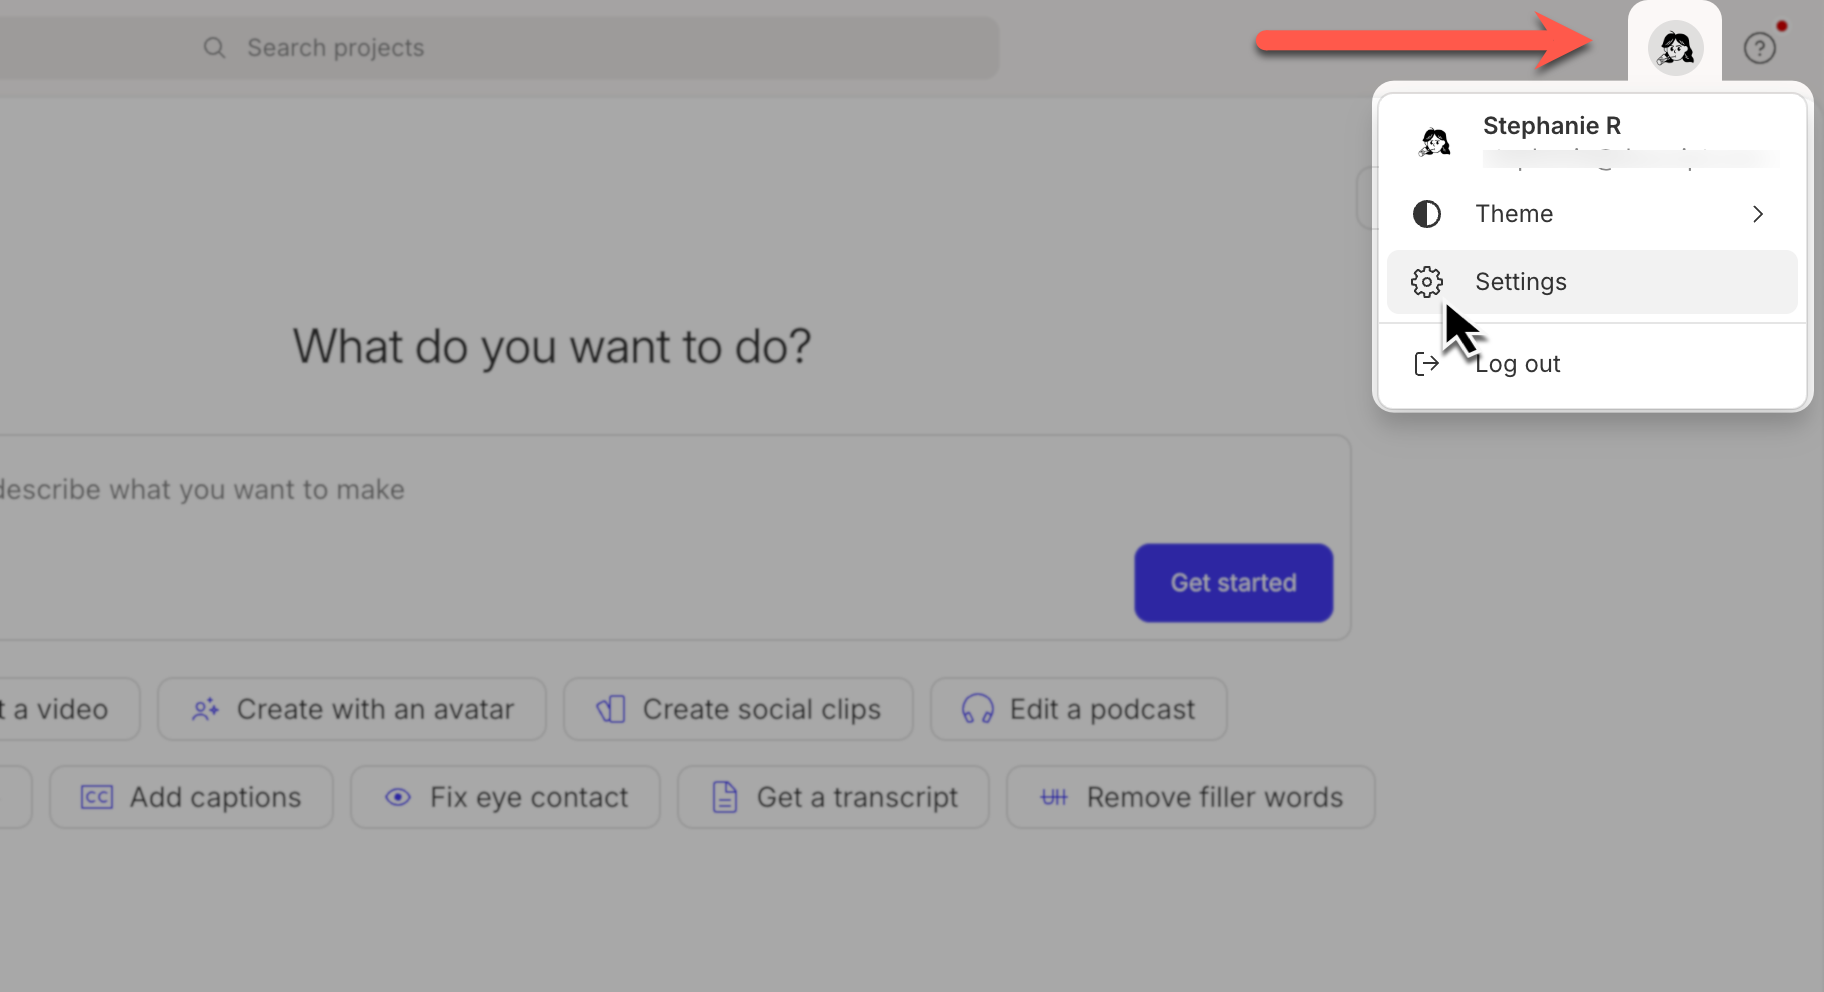Open Settings from the menu
This screenshot has height=992, width=1824.
(1592, 282)
